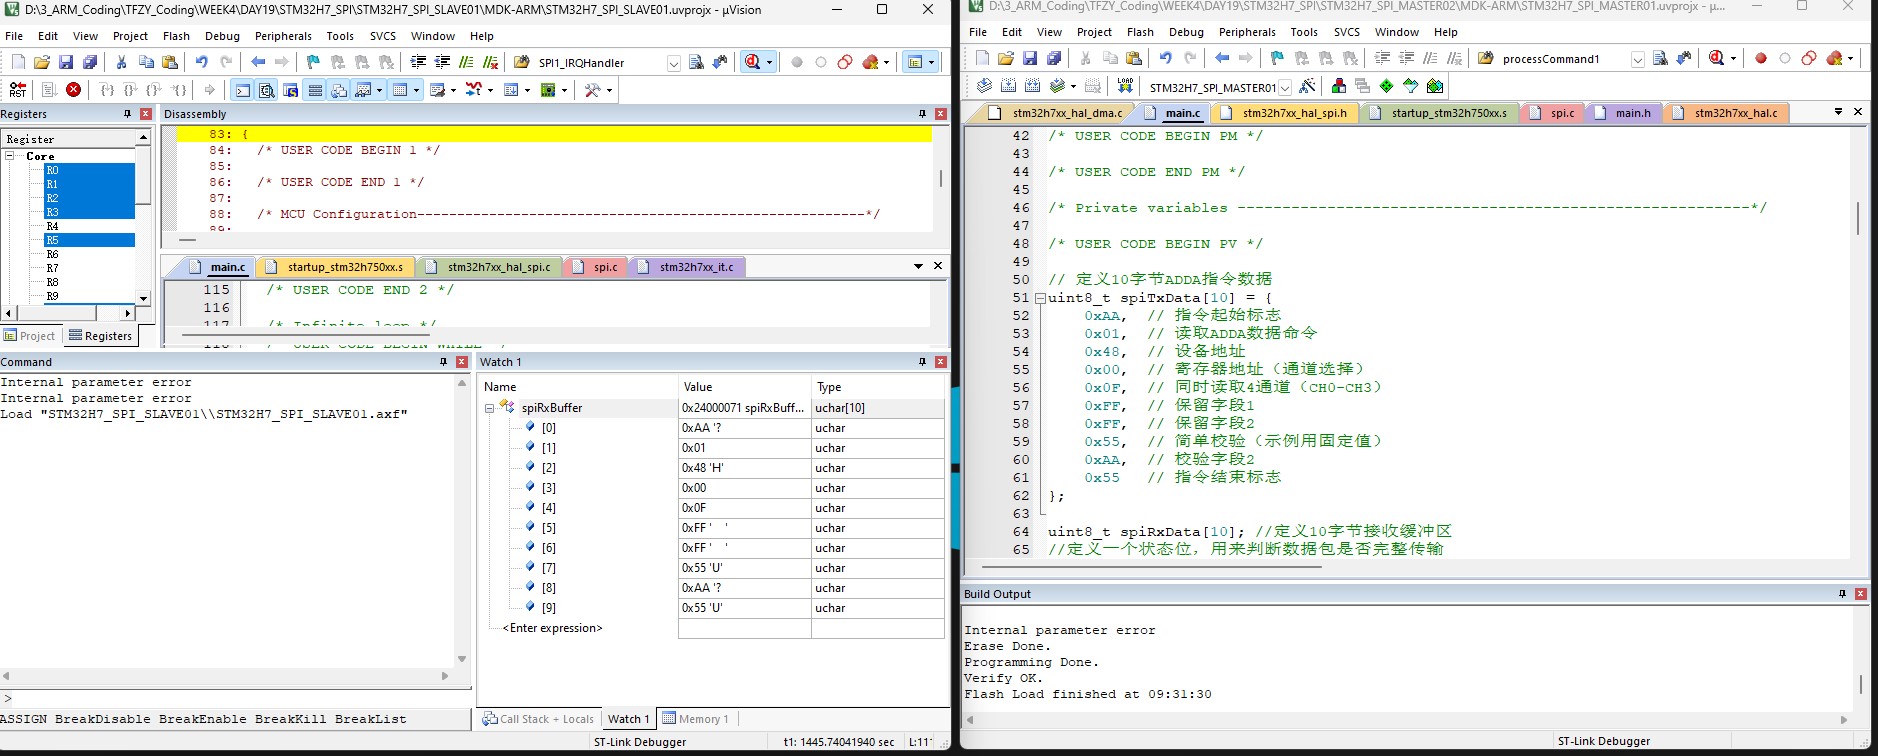
Task: Click the window layout icon in SLAVE01 toolbar
Action: coord(914,62)
